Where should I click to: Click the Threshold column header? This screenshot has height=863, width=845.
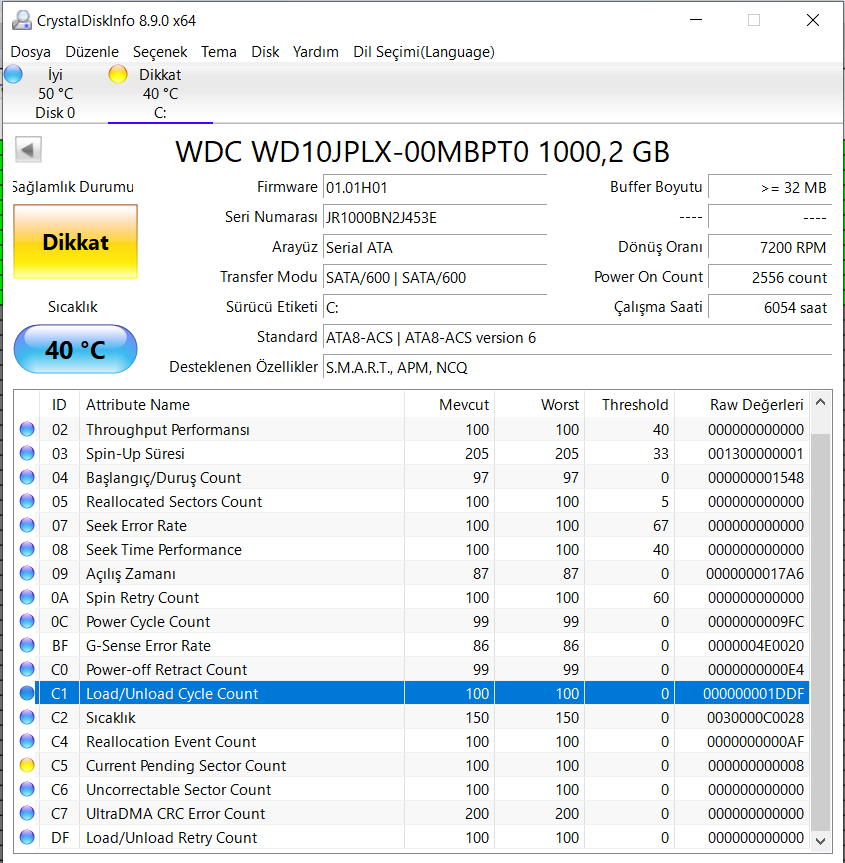pos(630,405)
